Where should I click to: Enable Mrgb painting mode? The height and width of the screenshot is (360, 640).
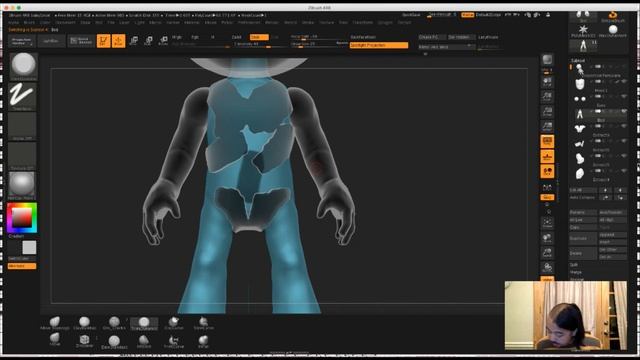click(177, 37)
